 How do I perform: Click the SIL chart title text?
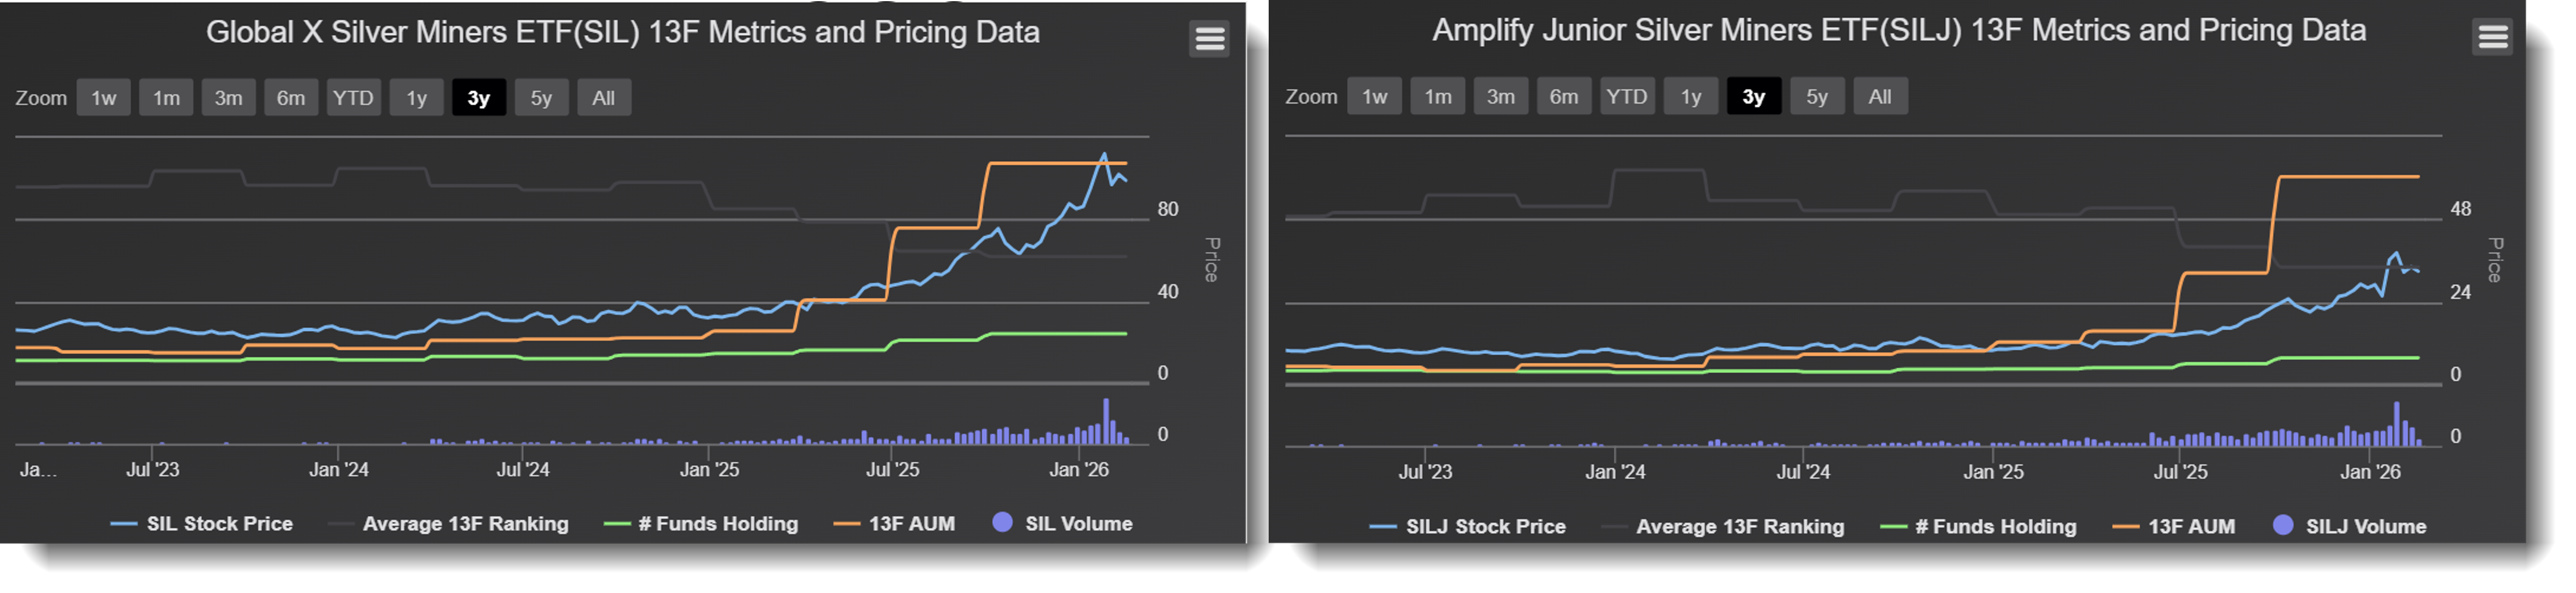click(623, 33)
